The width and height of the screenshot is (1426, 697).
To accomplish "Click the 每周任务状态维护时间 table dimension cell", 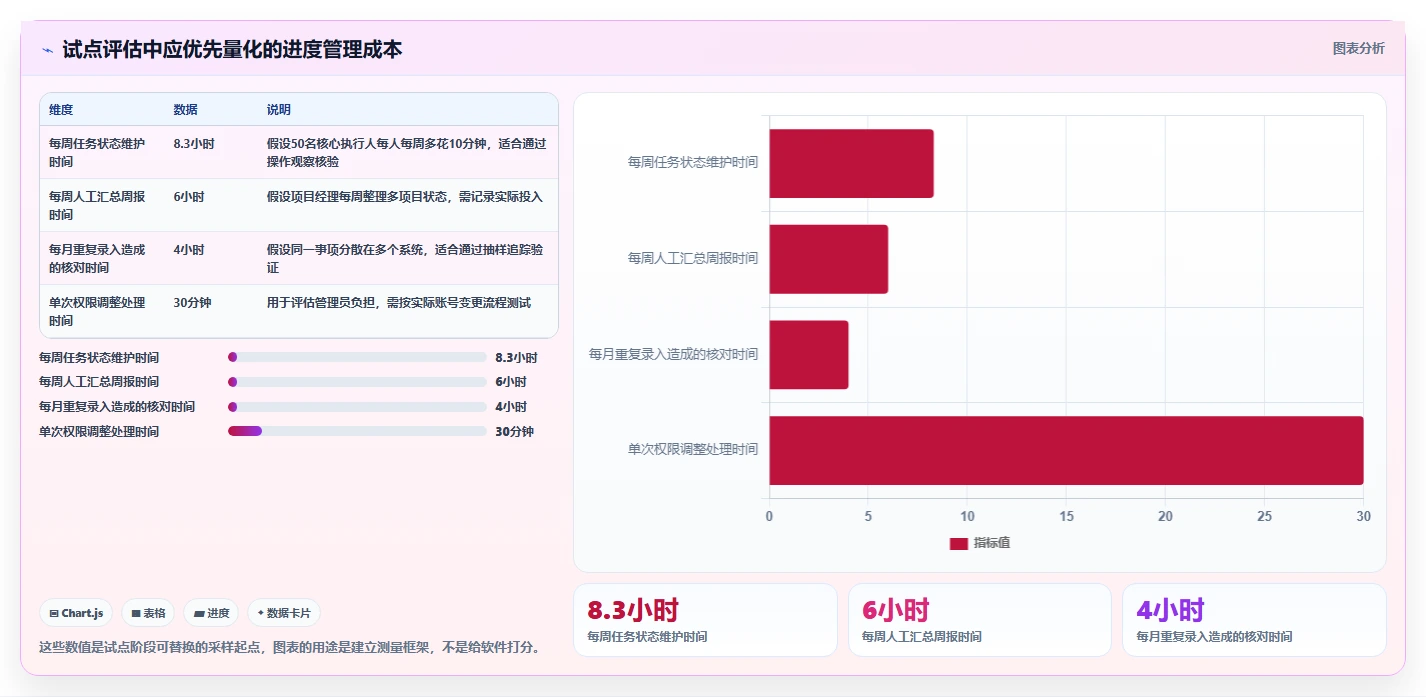I will coord(98,152).
